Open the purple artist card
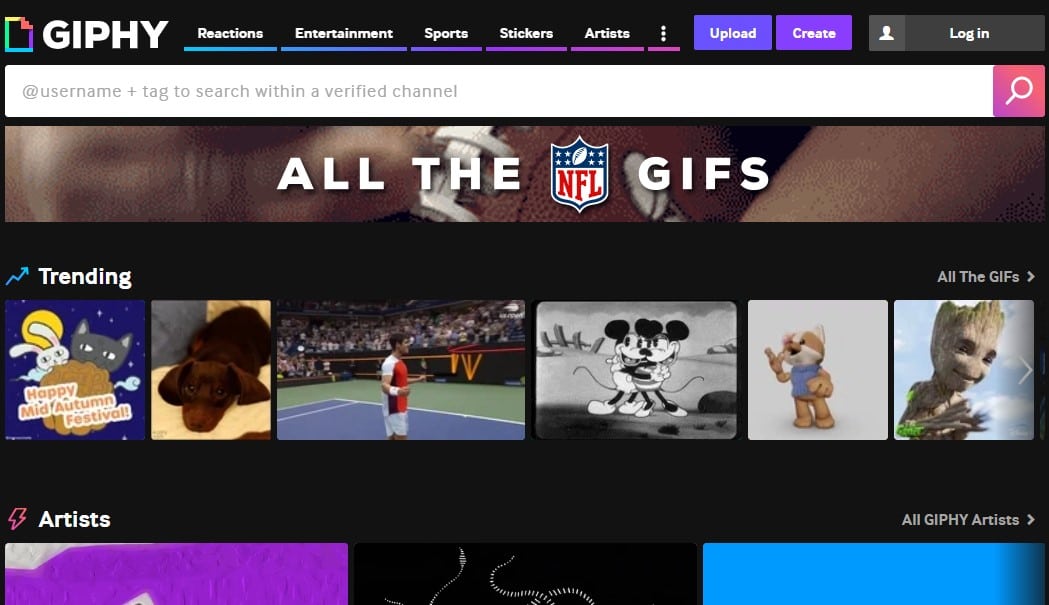 click(x=177, y=574)
